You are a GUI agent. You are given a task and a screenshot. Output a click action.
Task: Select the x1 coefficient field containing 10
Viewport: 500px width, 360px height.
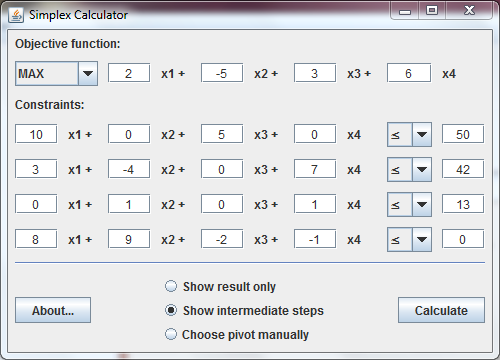pos(36,134)
